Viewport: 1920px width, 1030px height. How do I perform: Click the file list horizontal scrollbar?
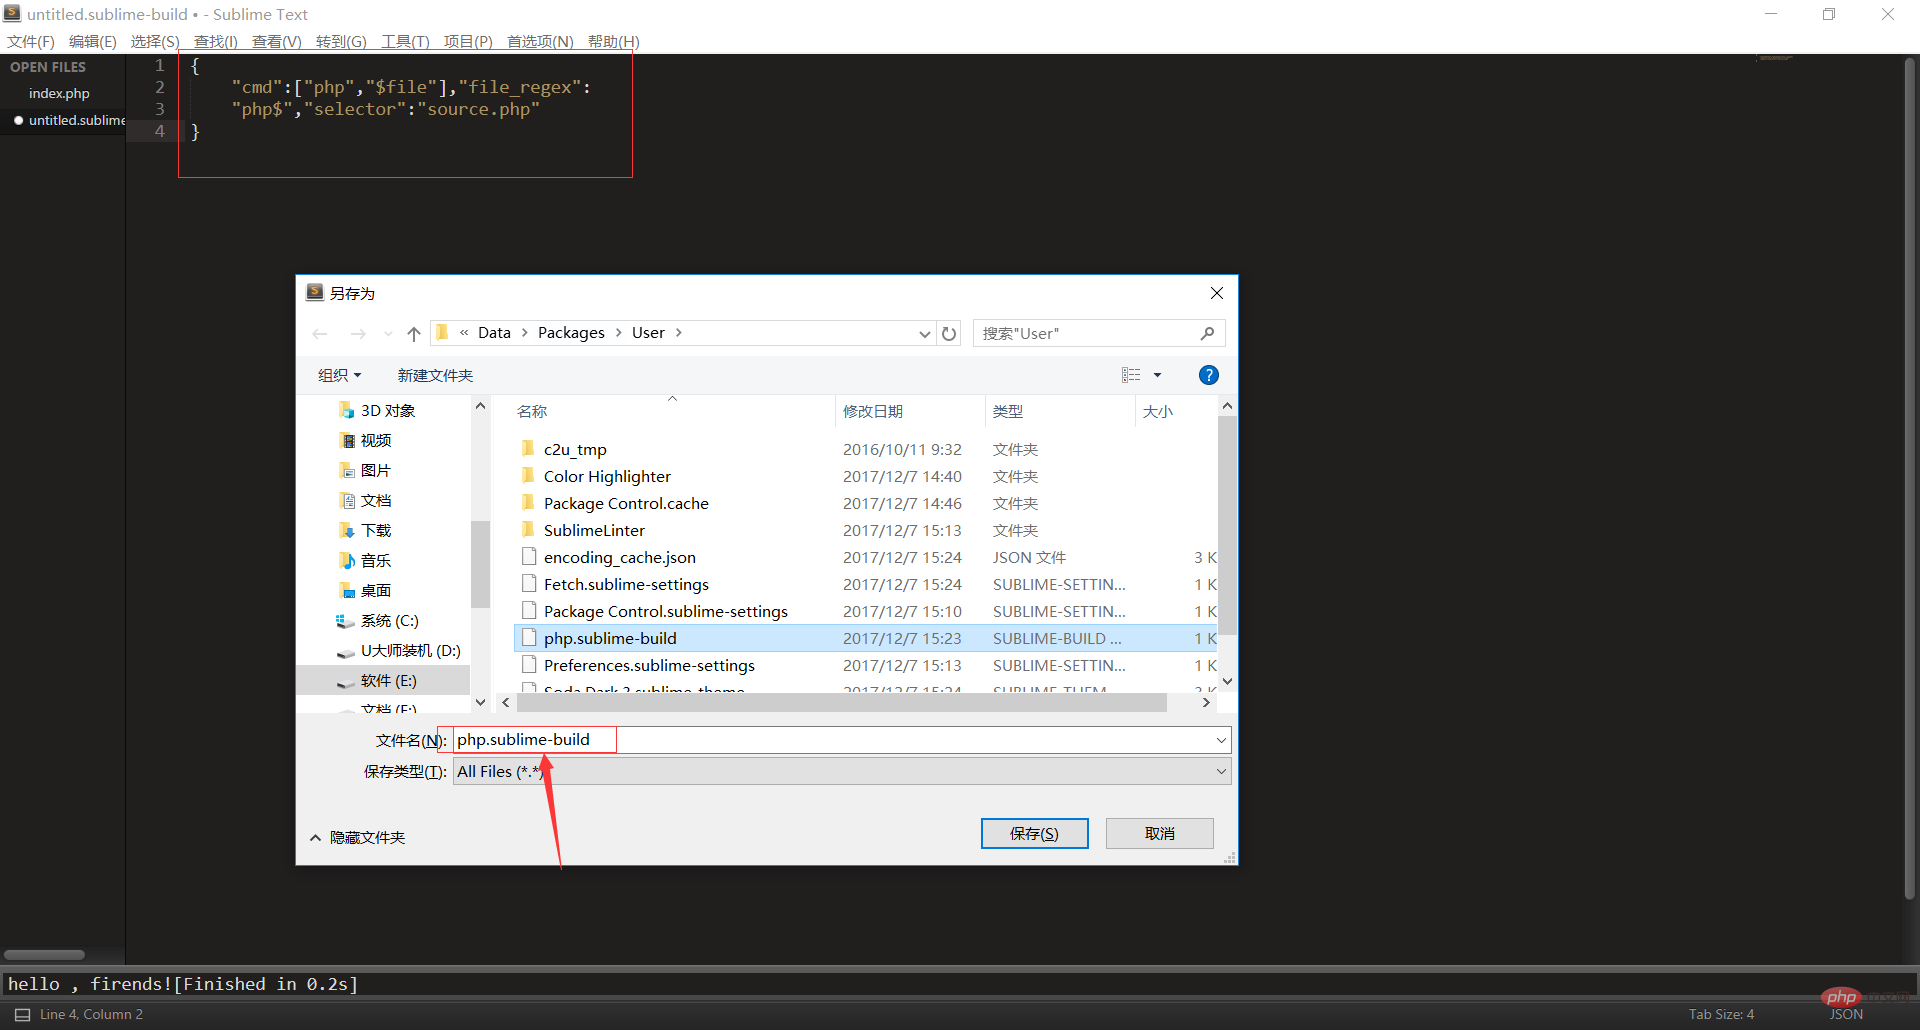[840, 703]
